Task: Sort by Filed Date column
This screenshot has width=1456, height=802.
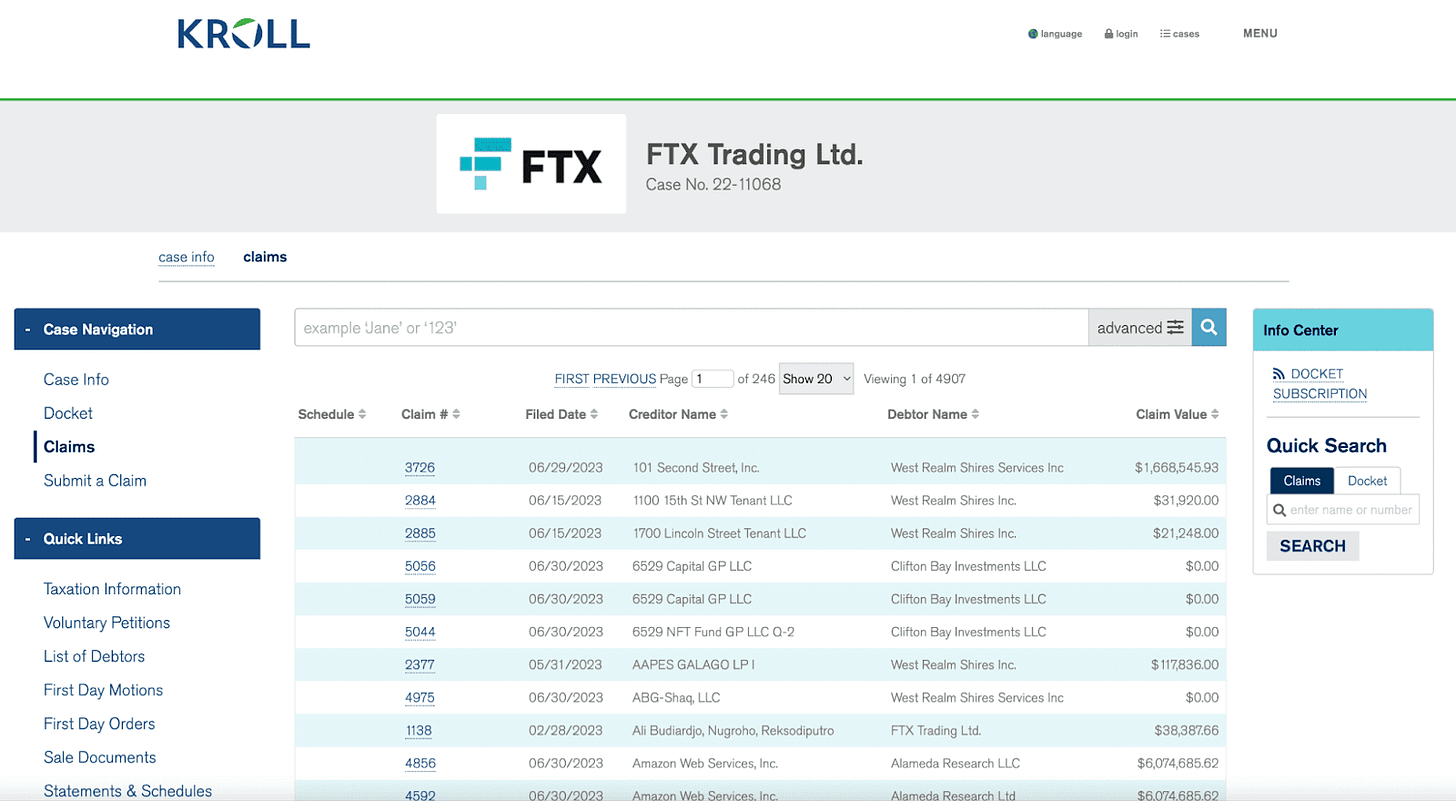Action: (562, 414)
